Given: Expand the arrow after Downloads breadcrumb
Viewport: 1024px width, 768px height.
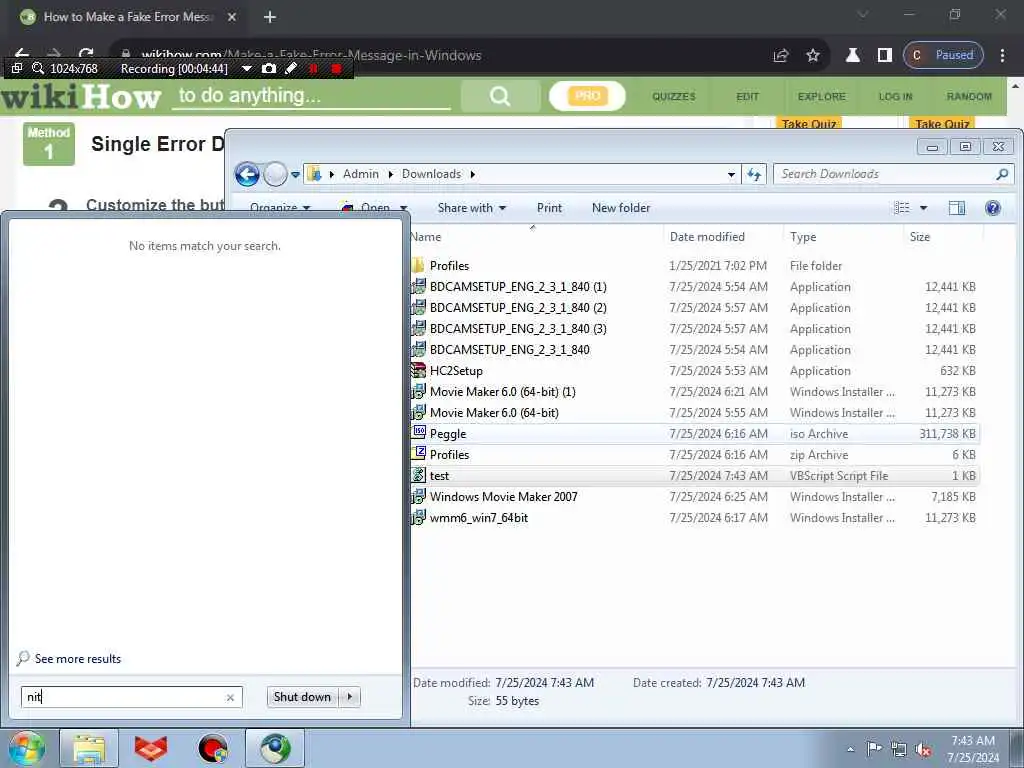Looking at the screenshot, I should (x=472, y=174).
